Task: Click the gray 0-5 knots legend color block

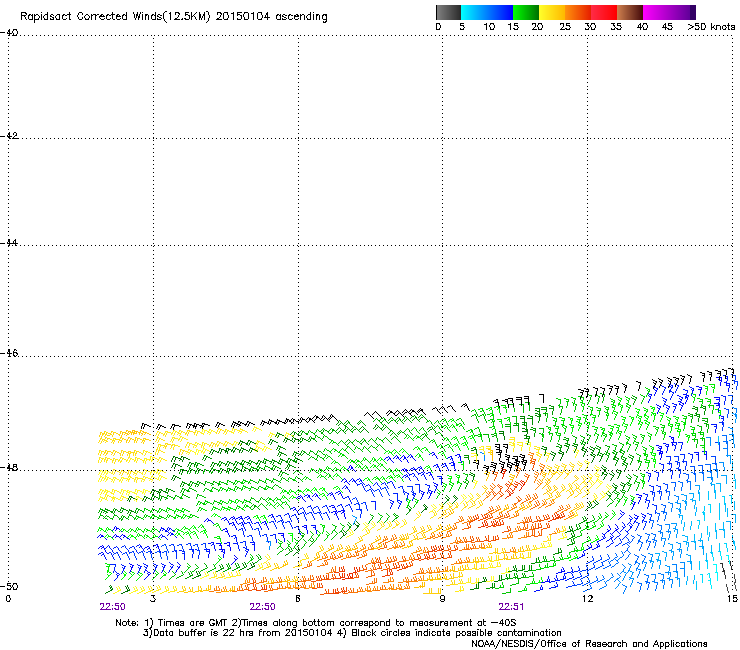Action: [448, 12]
